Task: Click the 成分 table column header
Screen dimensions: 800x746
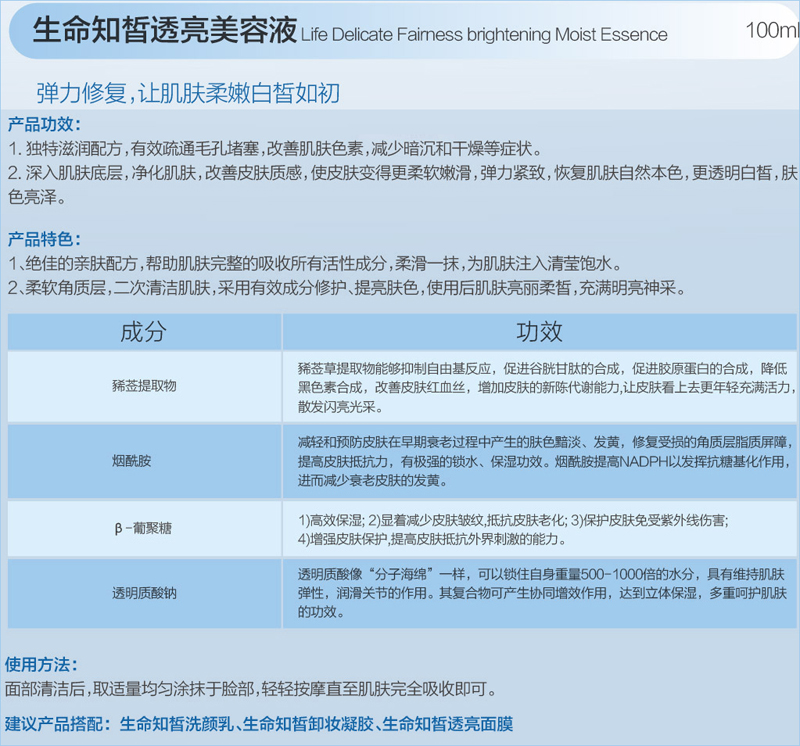Action: pos(143,331)
